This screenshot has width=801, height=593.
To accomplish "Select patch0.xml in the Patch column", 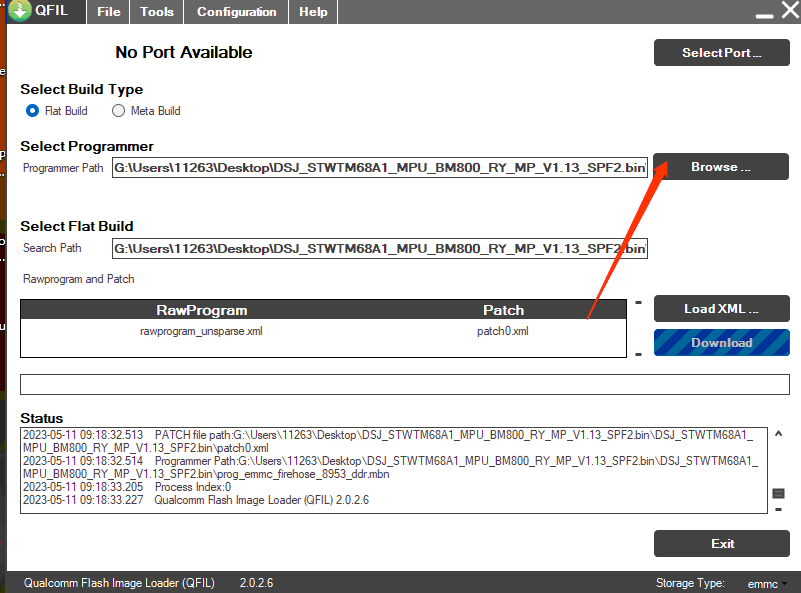I will coord(503,331).
